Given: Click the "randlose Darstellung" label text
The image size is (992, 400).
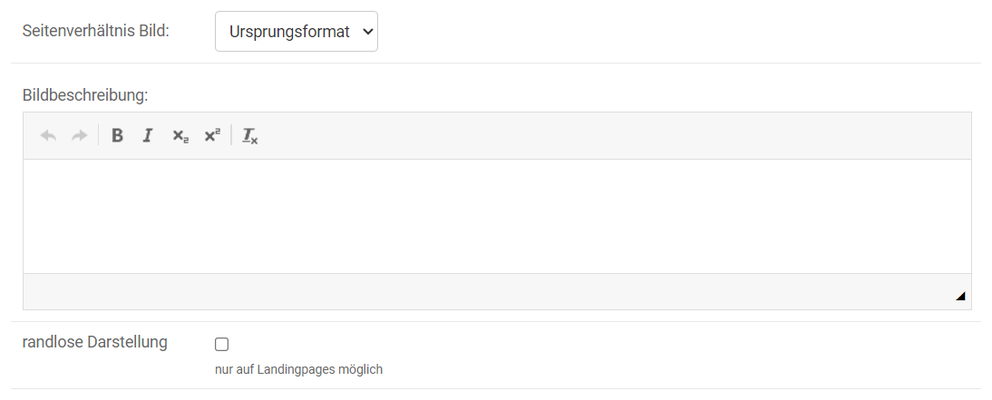Looking at the screenshot, I should pyautogui.click(x=95, y=342).
